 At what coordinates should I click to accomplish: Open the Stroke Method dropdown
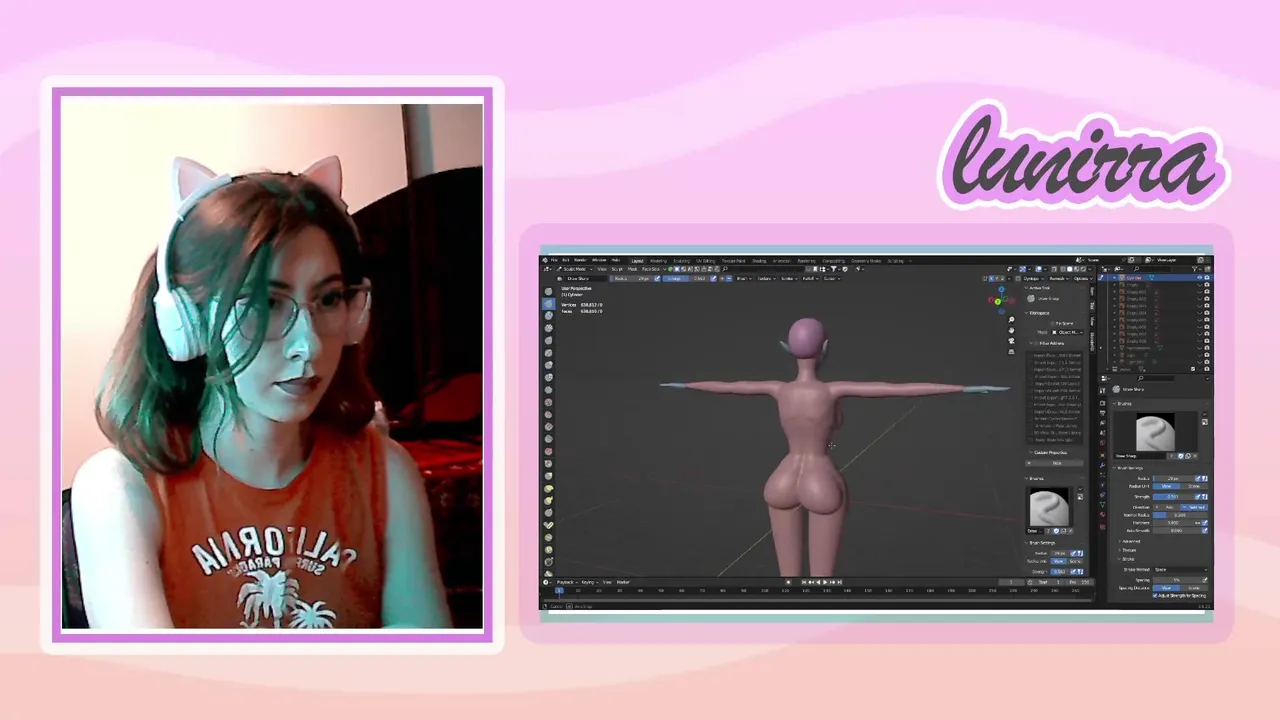pos(1181,570)
